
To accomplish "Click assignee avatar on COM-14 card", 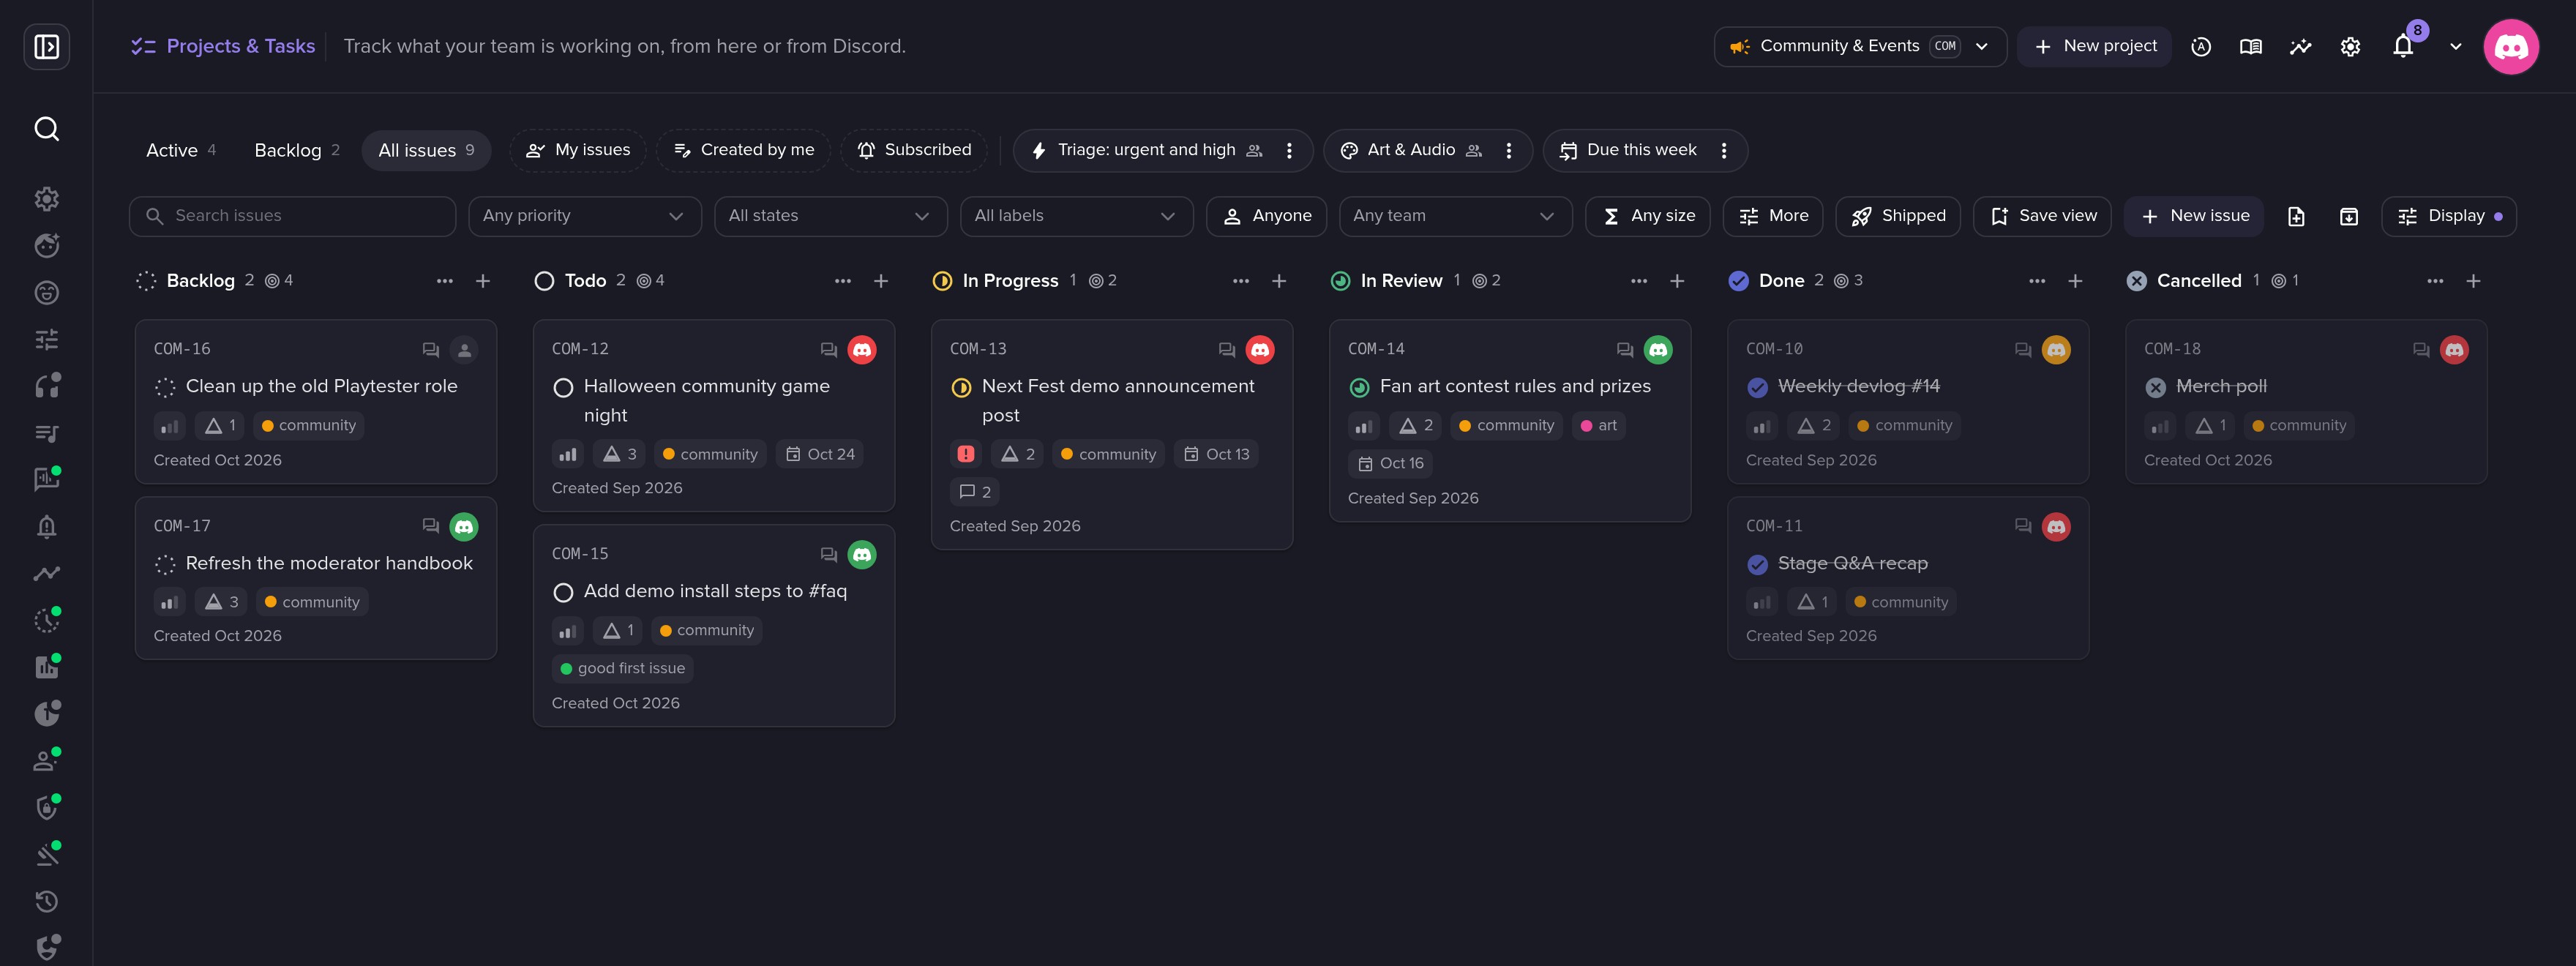I will (1657, 349).
